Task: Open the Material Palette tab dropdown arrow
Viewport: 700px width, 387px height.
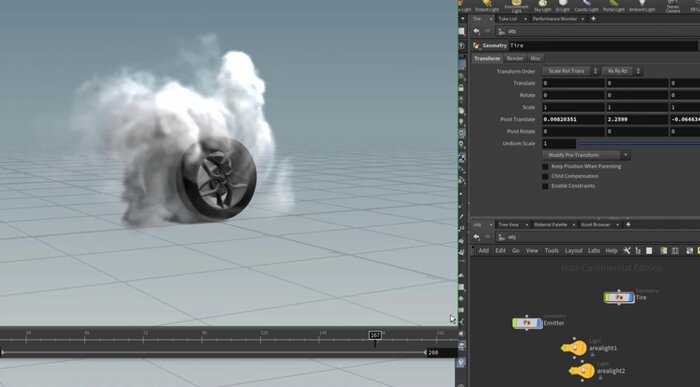Action: click(x=573, y=225)
